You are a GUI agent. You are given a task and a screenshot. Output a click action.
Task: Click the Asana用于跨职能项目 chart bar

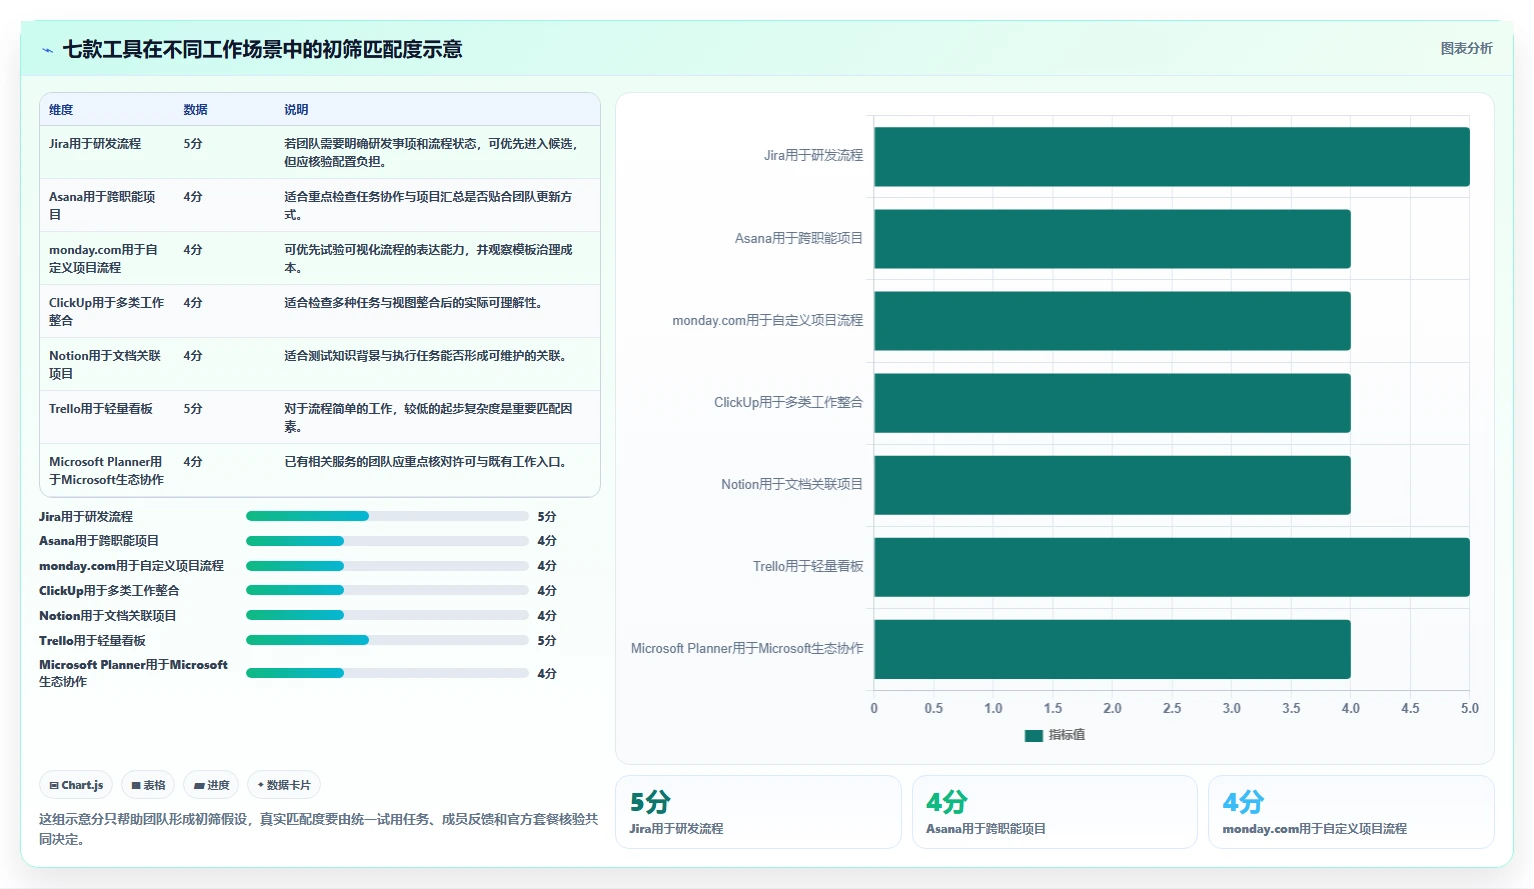1112,239
